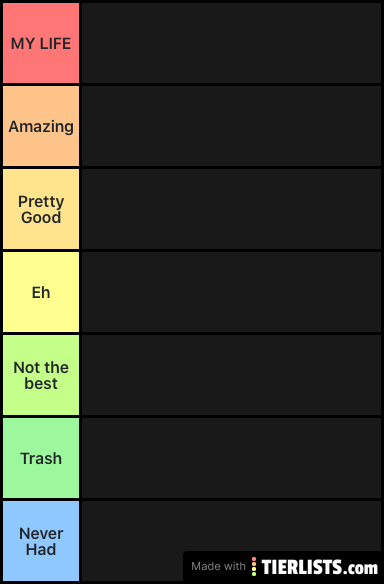Click the empty Amazing tier row
The width and height of the screenshot is (384, 584).
[231, 126]
